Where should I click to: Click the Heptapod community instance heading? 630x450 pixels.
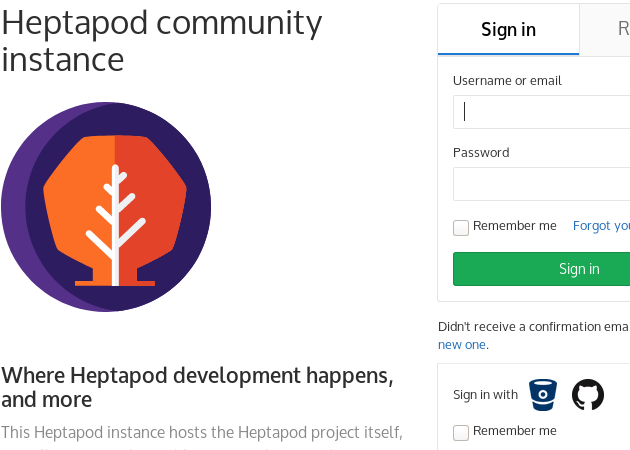(x=162, y=41)
